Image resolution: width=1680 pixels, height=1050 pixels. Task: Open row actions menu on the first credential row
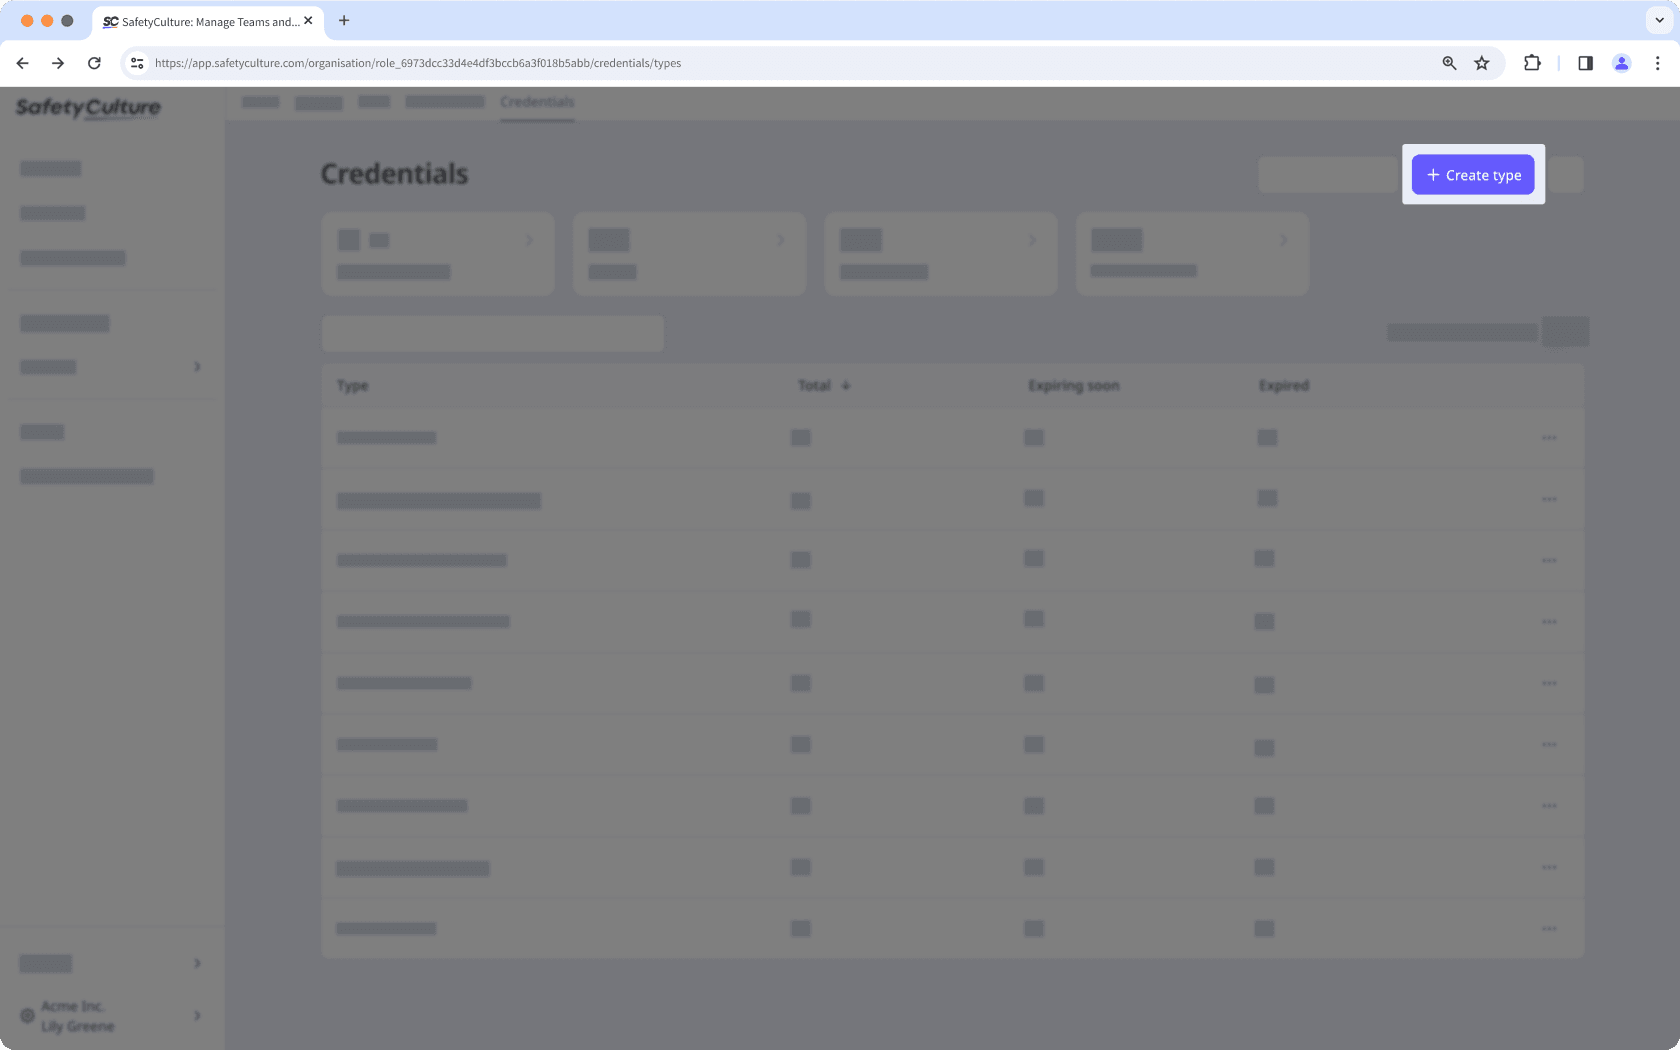pos(1550,437)
